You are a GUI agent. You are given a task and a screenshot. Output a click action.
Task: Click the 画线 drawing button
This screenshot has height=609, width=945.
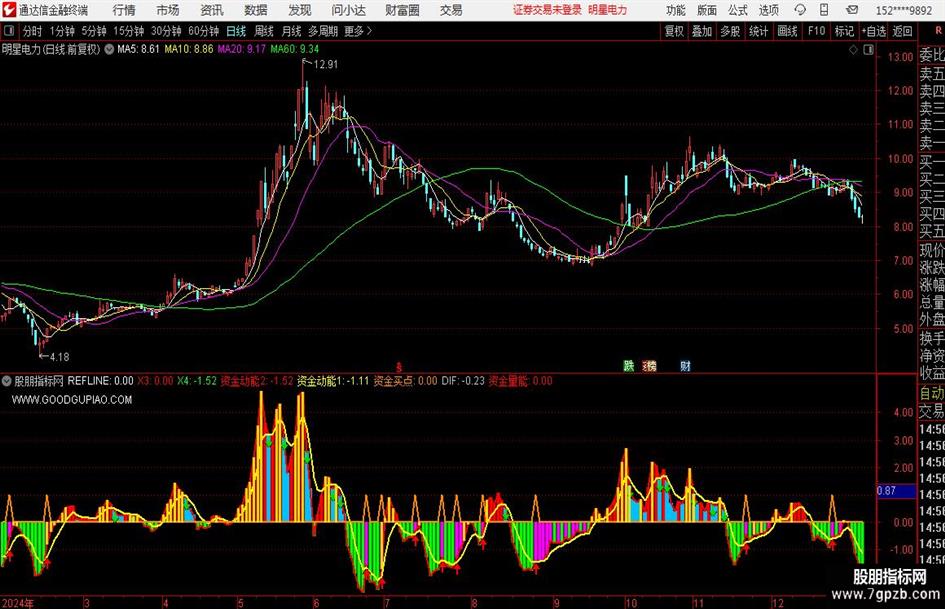point(787,31)
